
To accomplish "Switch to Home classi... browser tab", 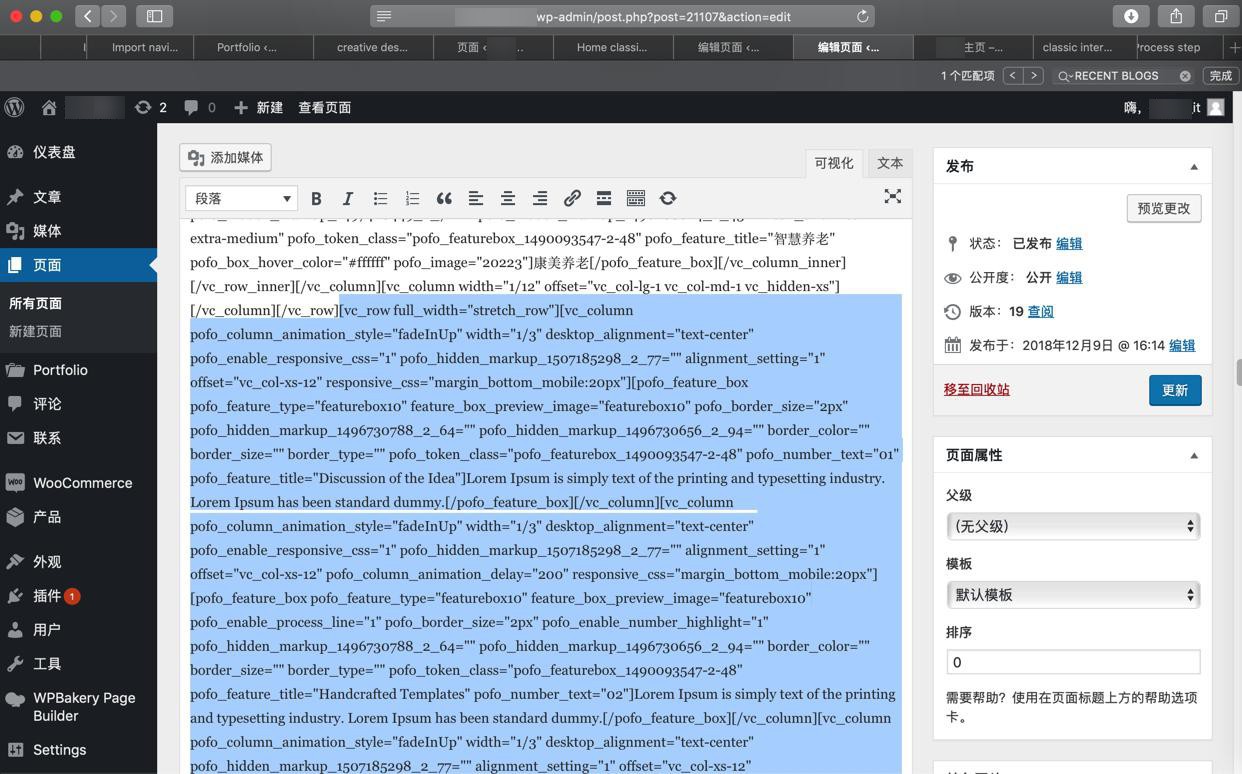I will point(613,47).
